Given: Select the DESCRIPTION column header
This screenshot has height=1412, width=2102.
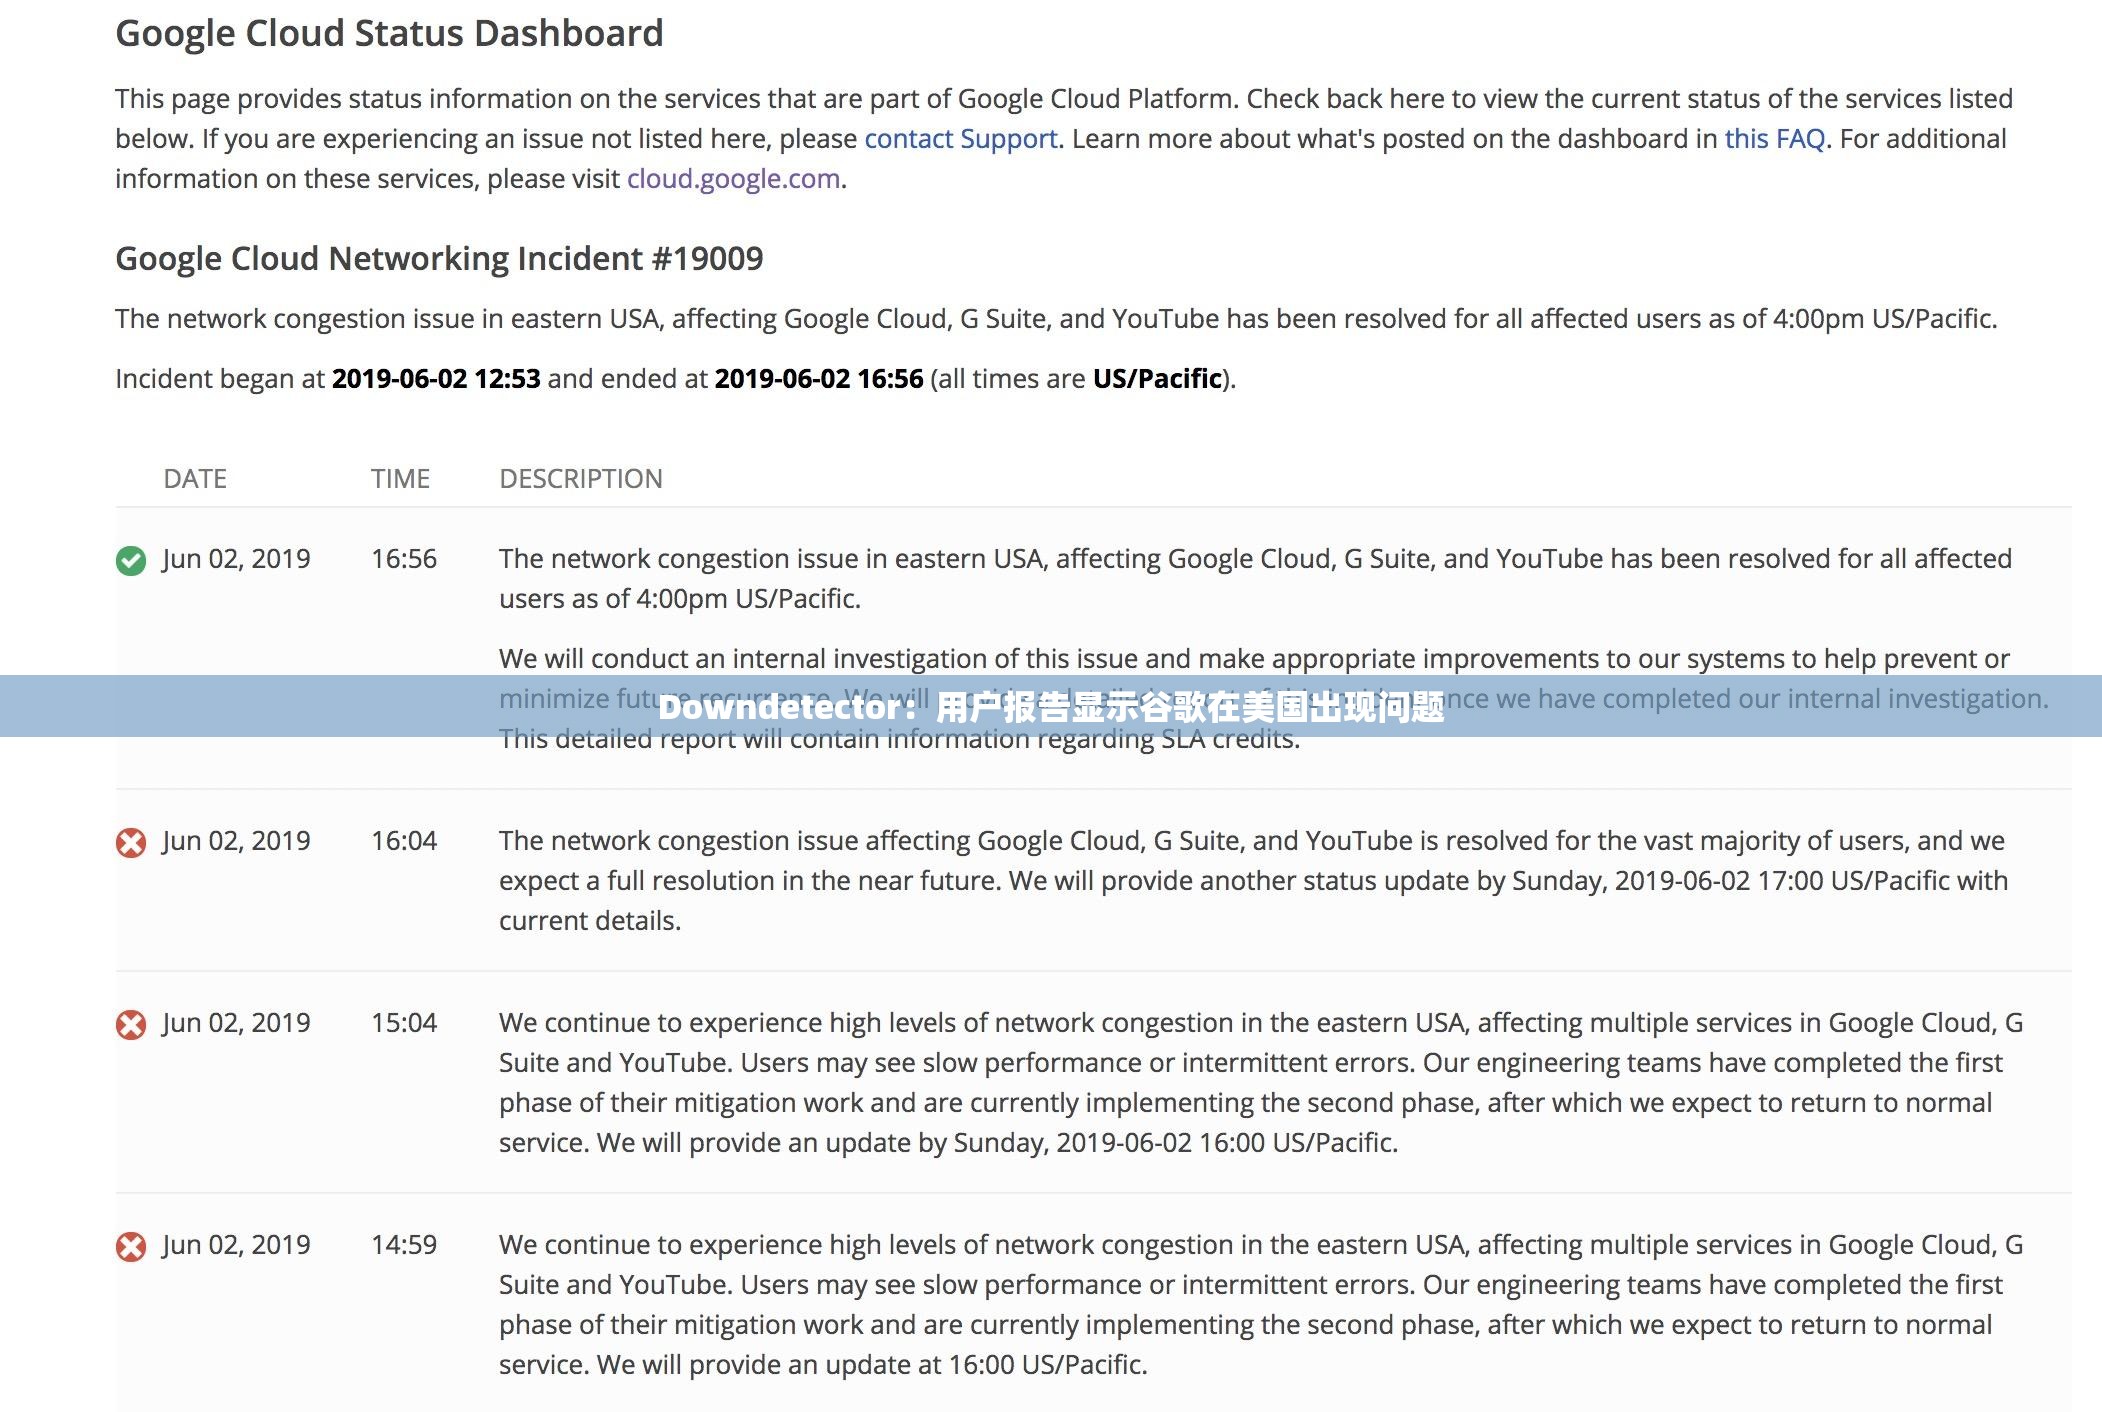Looking at the screenshot, I should [581, 479].
